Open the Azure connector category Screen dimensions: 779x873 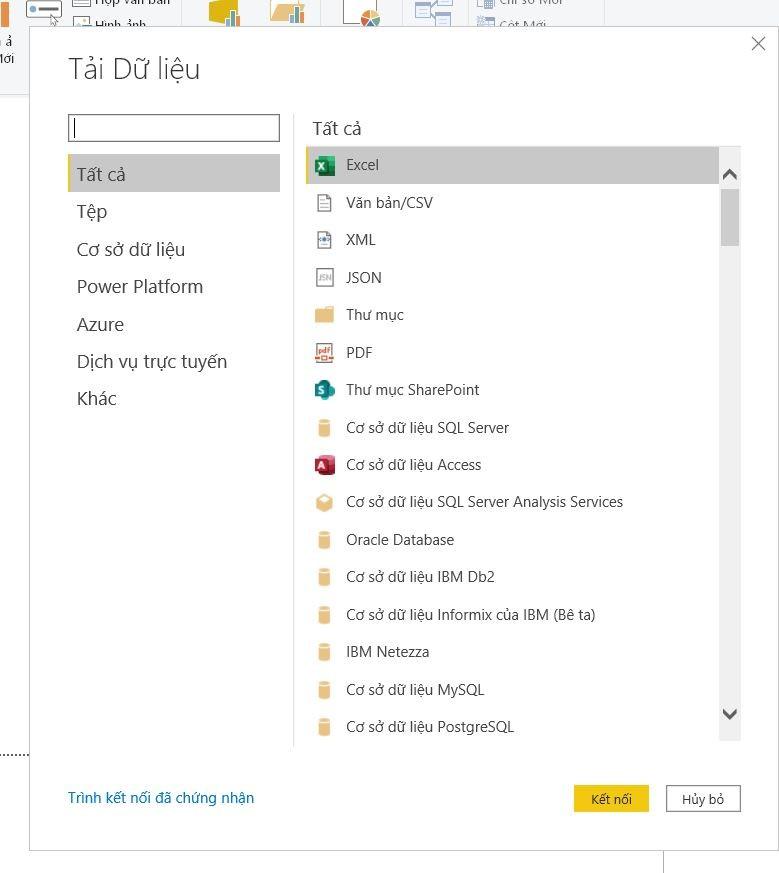tap(101, 324)
